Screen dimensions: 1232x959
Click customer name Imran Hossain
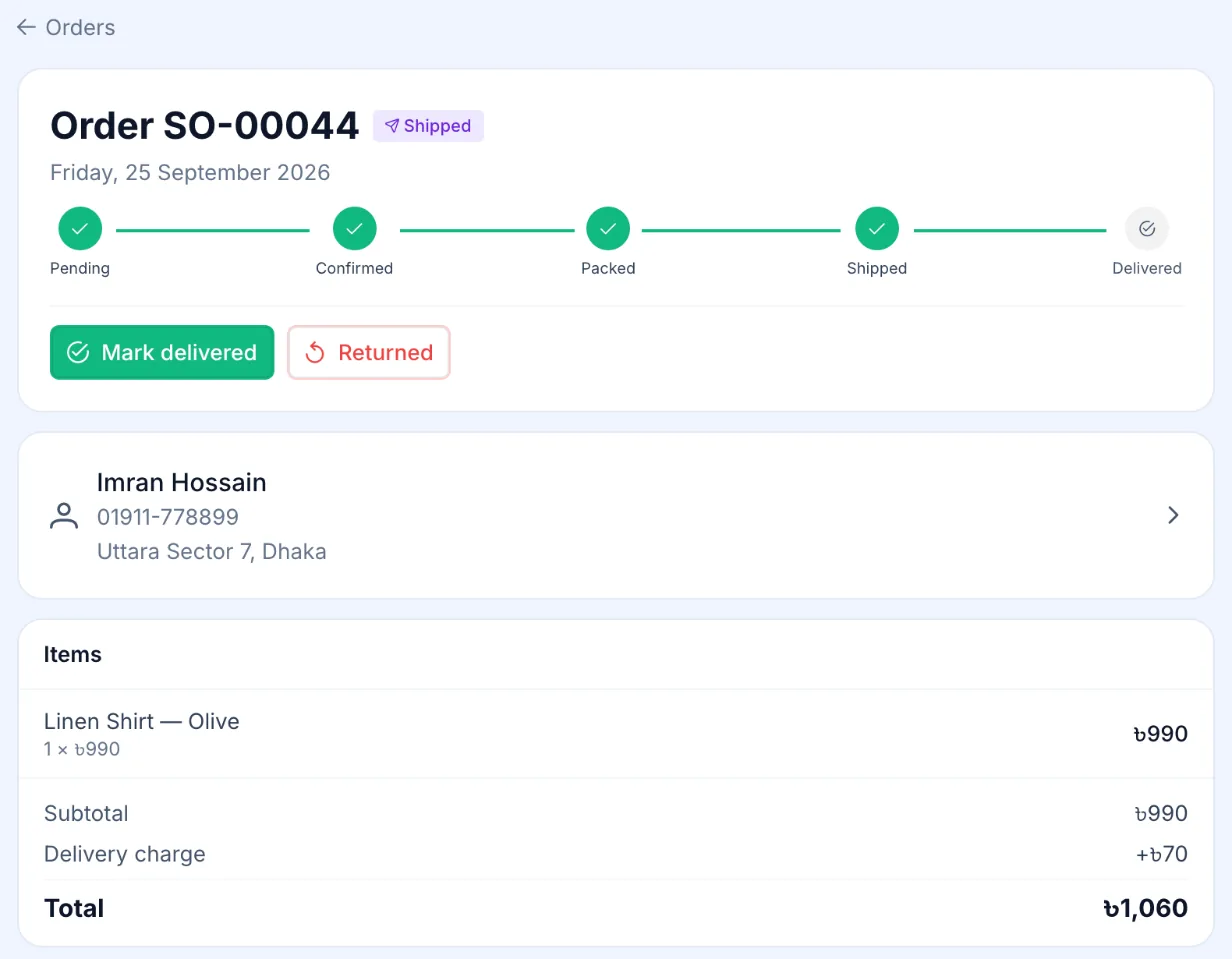click(x=182, y=482)
